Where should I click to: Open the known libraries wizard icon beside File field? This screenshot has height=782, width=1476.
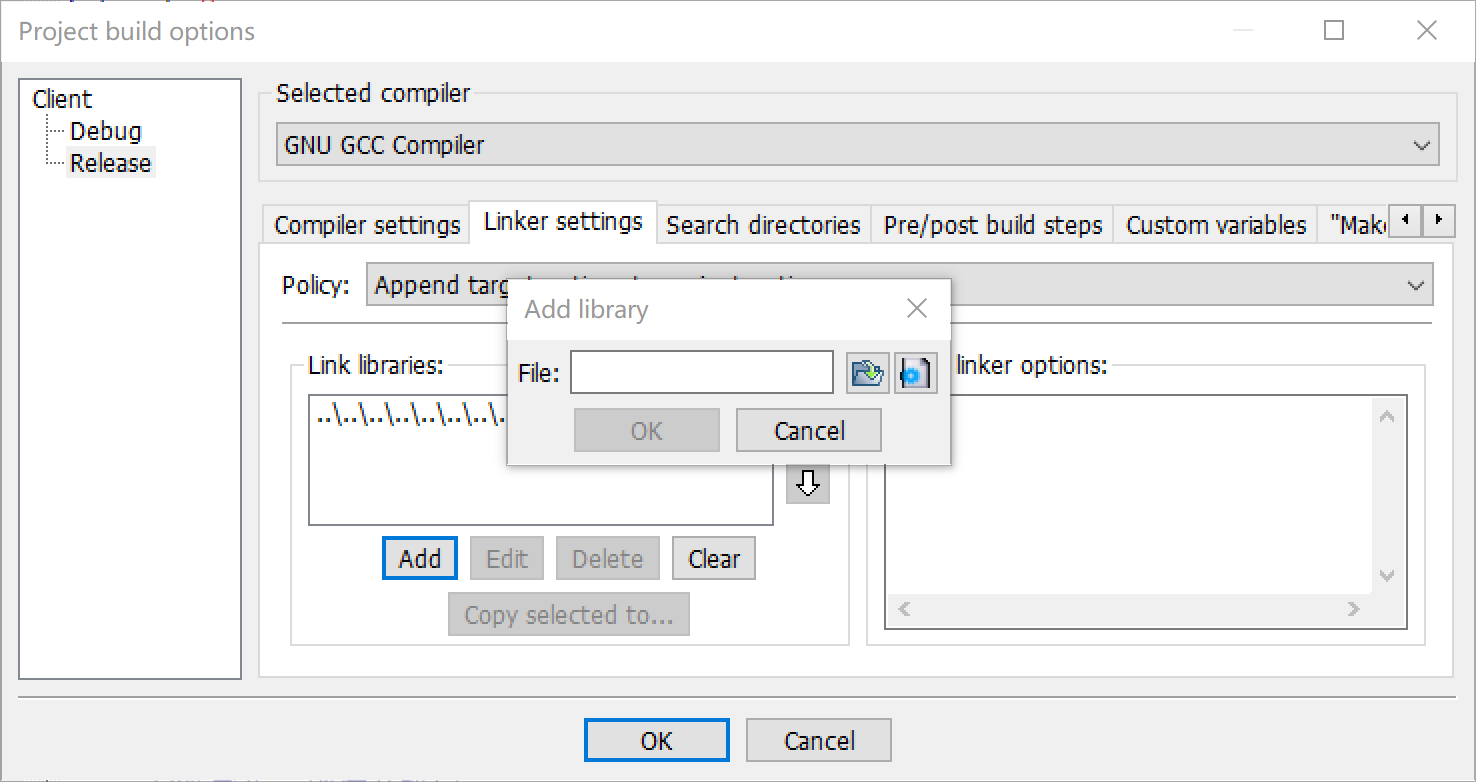tap(915, 371)
